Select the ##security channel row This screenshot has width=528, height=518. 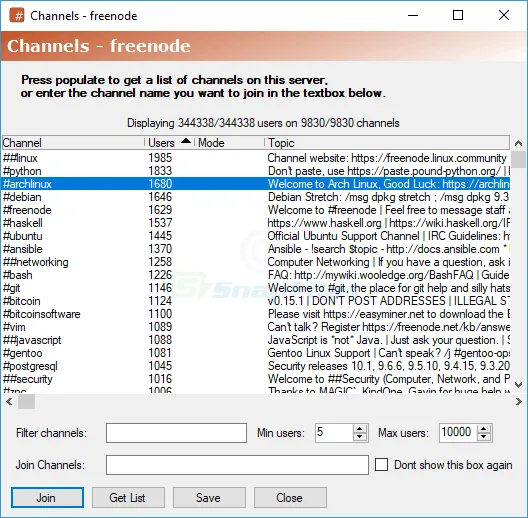click(256, 379)
